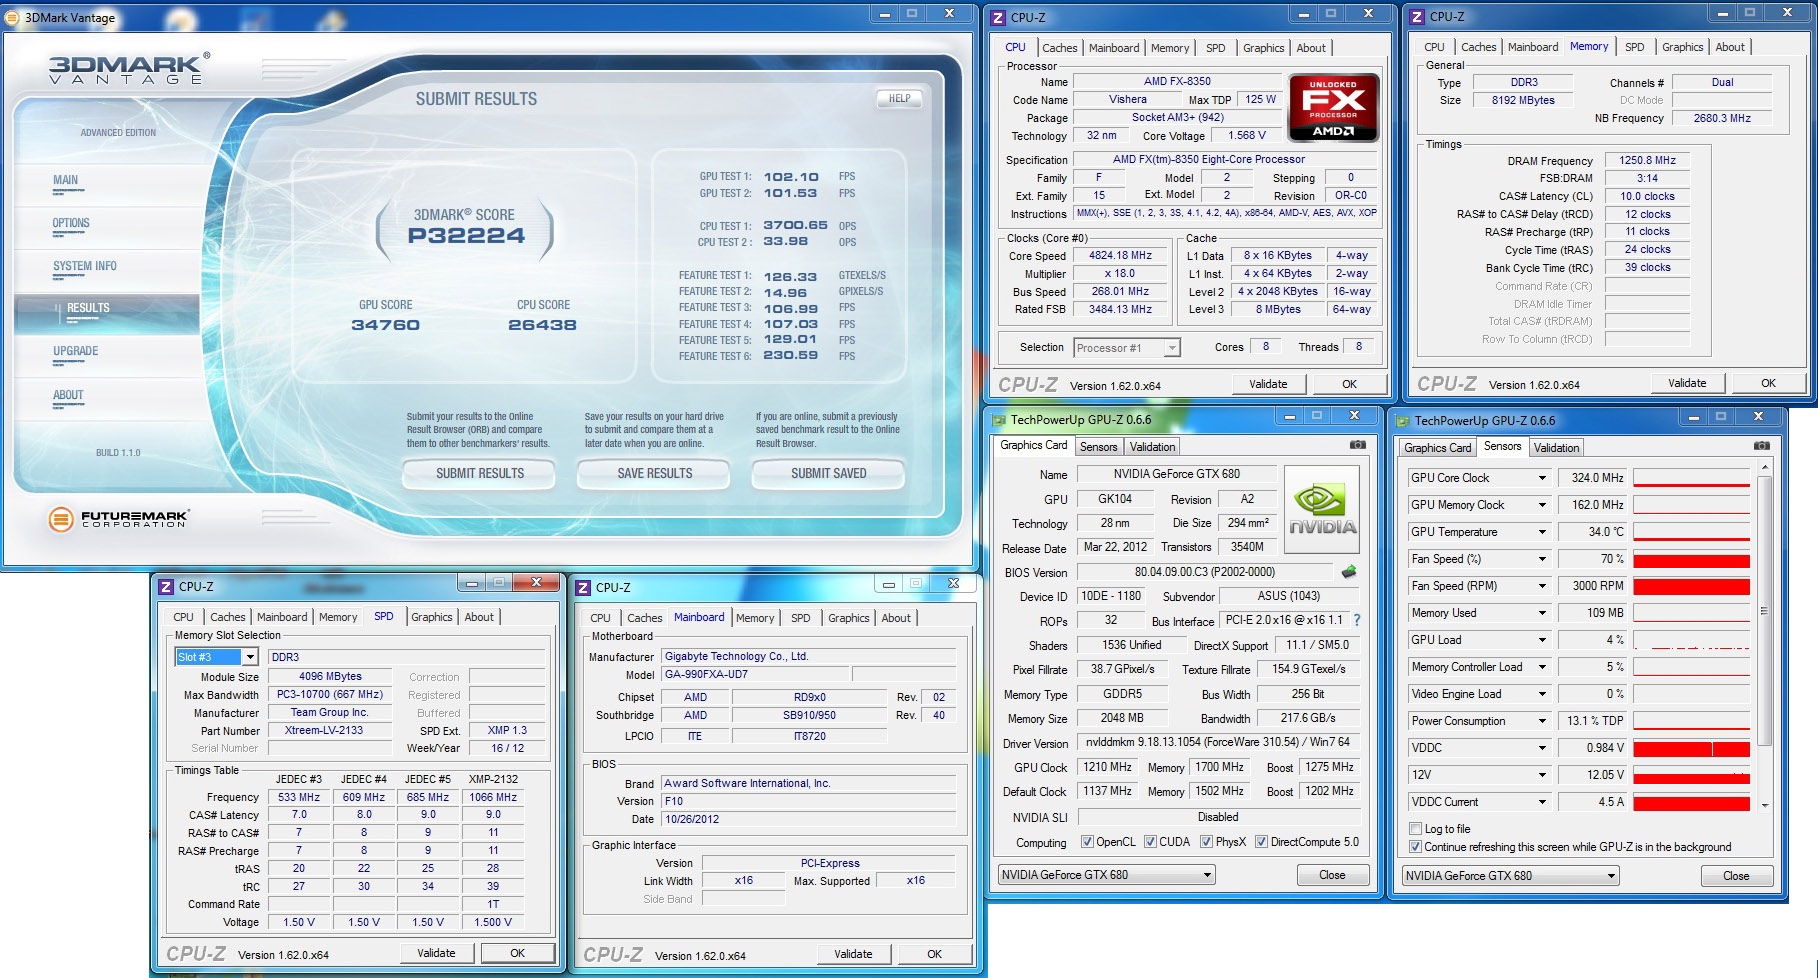Click the Submit Results button
Image resolution: width=1818 pixels, height=978 pixels.
(x=480, y=473)
